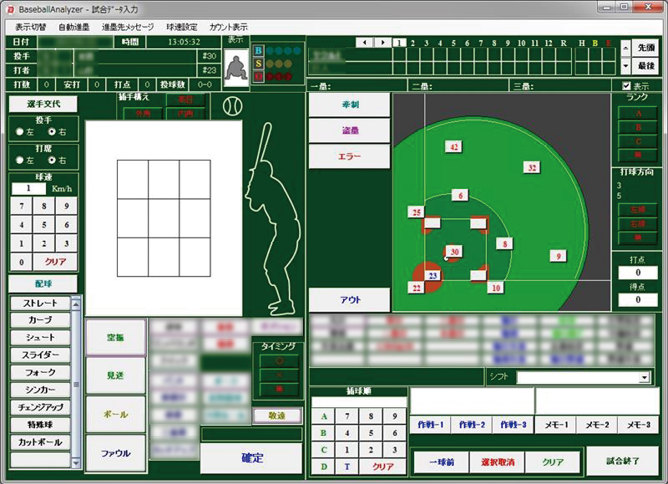
Task: Open the 球速設定 menu
Action: (x=181, y=27)
